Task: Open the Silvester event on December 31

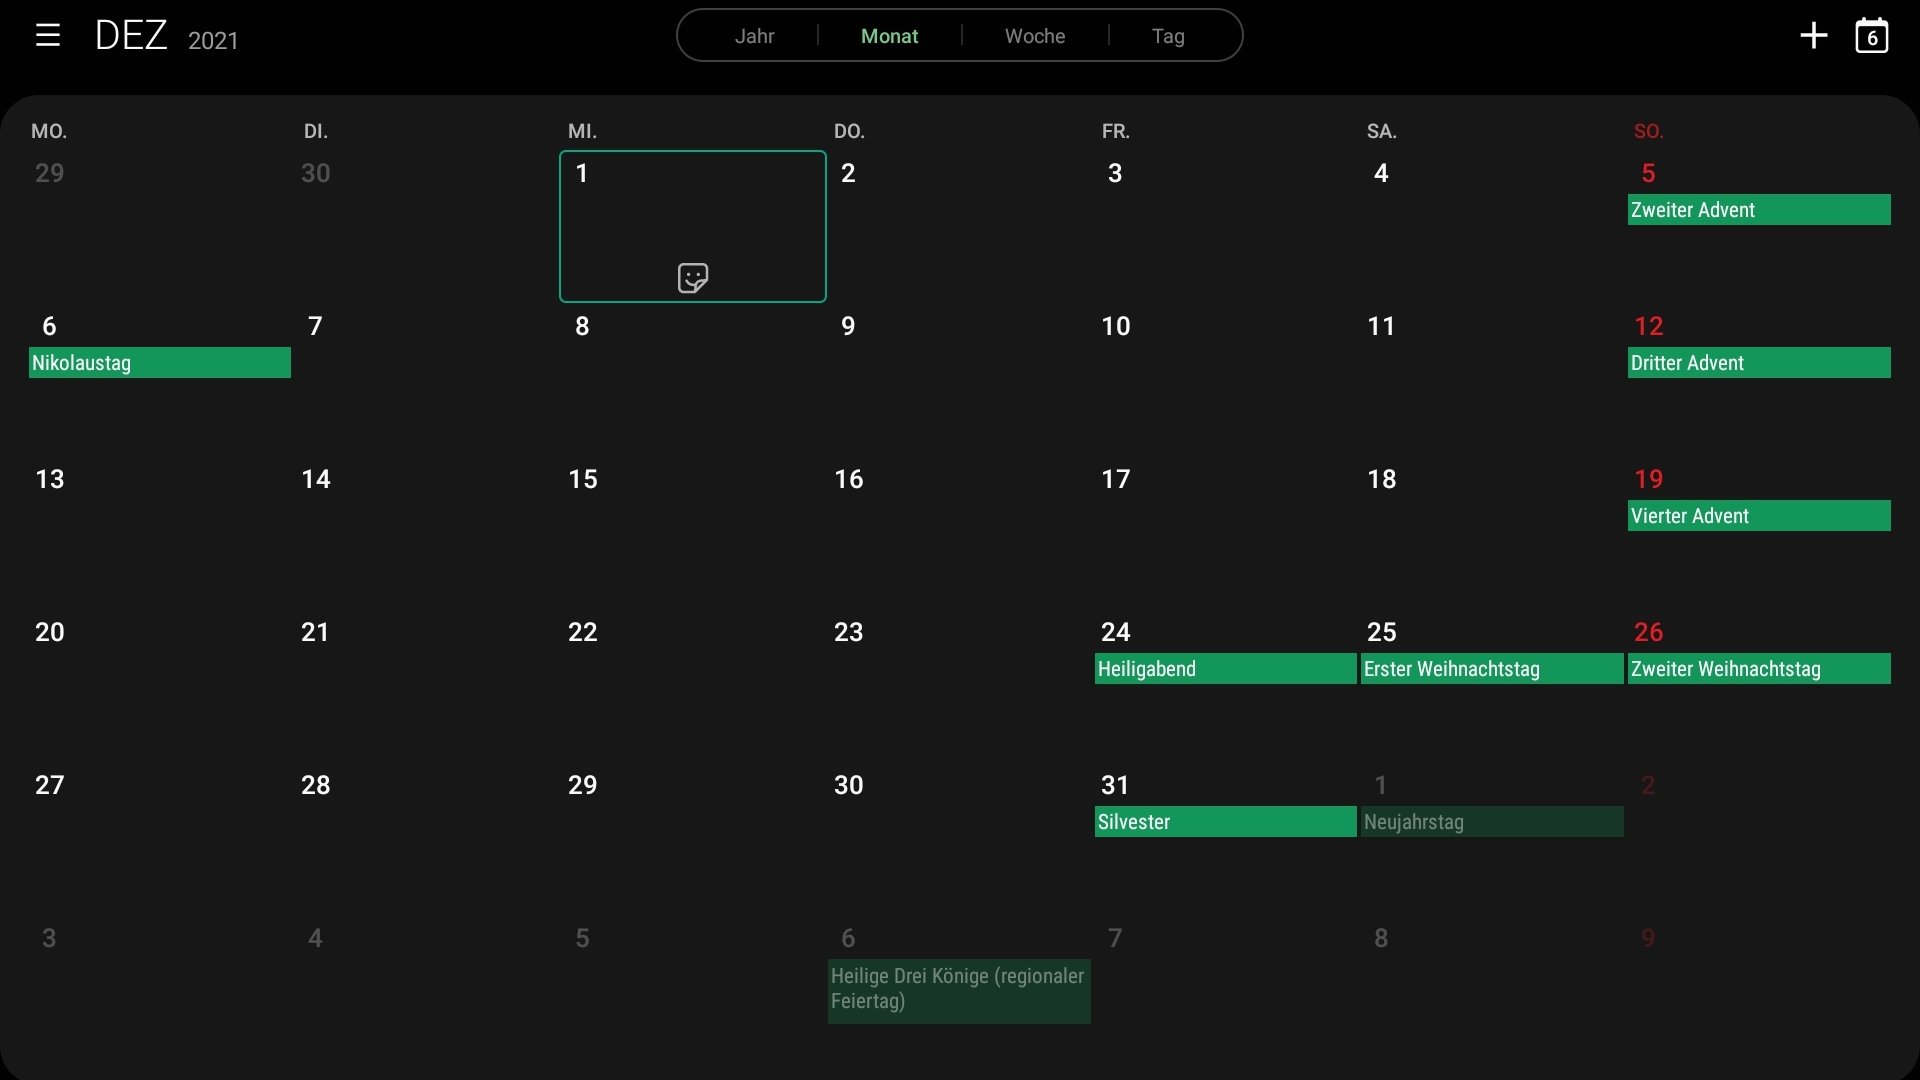Action: pyautogui.click(x=1223, y=822)
